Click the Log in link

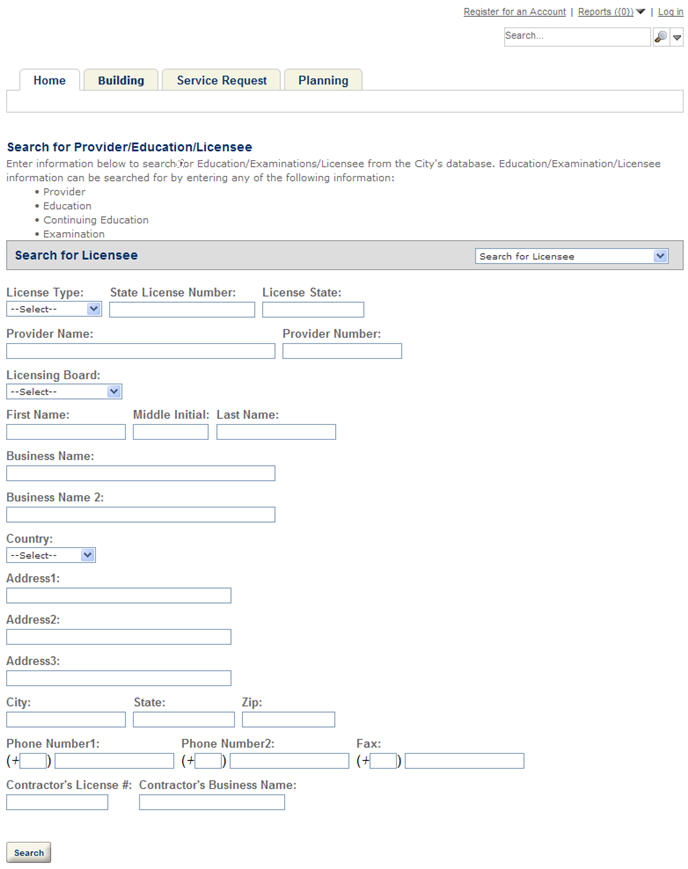pyautogui.click(x=670, y=12)
